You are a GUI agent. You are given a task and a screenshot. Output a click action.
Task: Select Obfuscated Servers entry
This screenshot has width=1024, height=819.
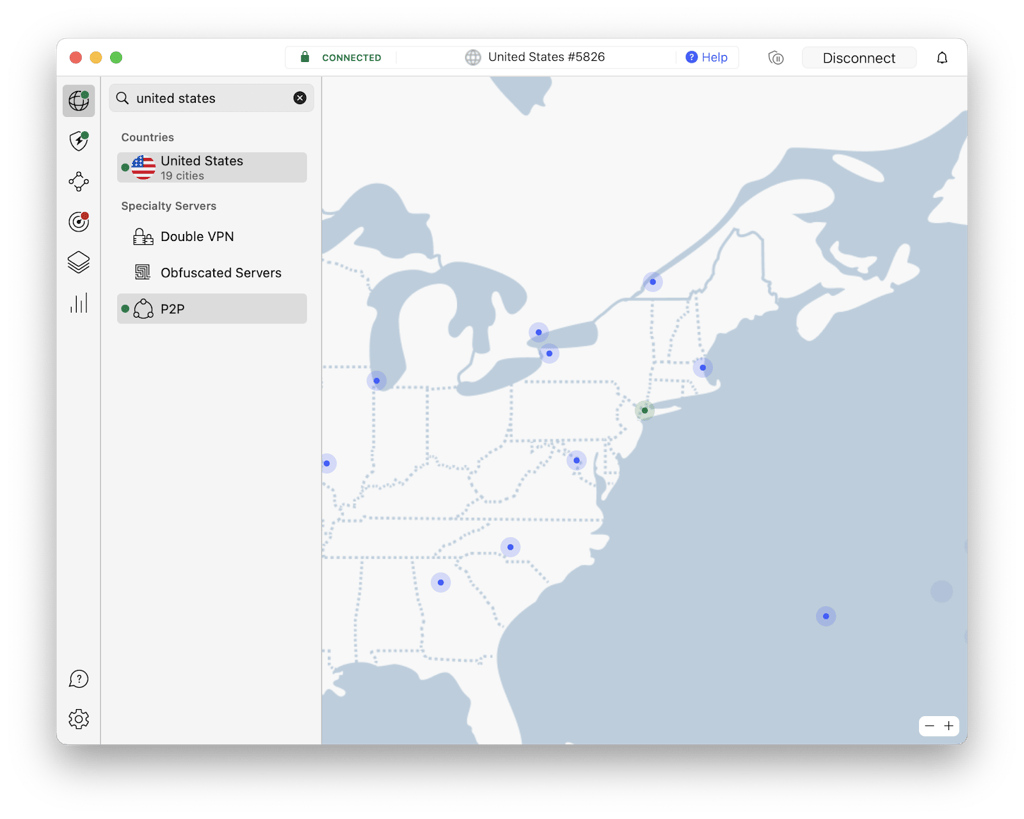coord(212,272)
